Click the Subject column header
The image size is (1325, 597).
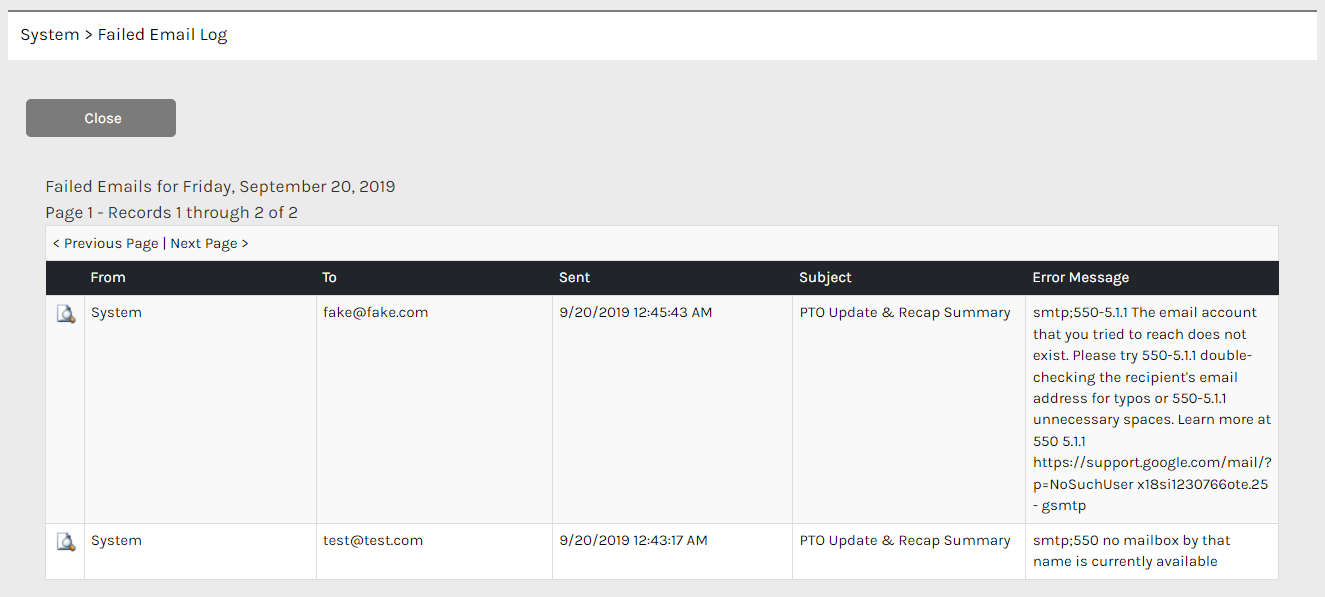click(x=825, y=277)
